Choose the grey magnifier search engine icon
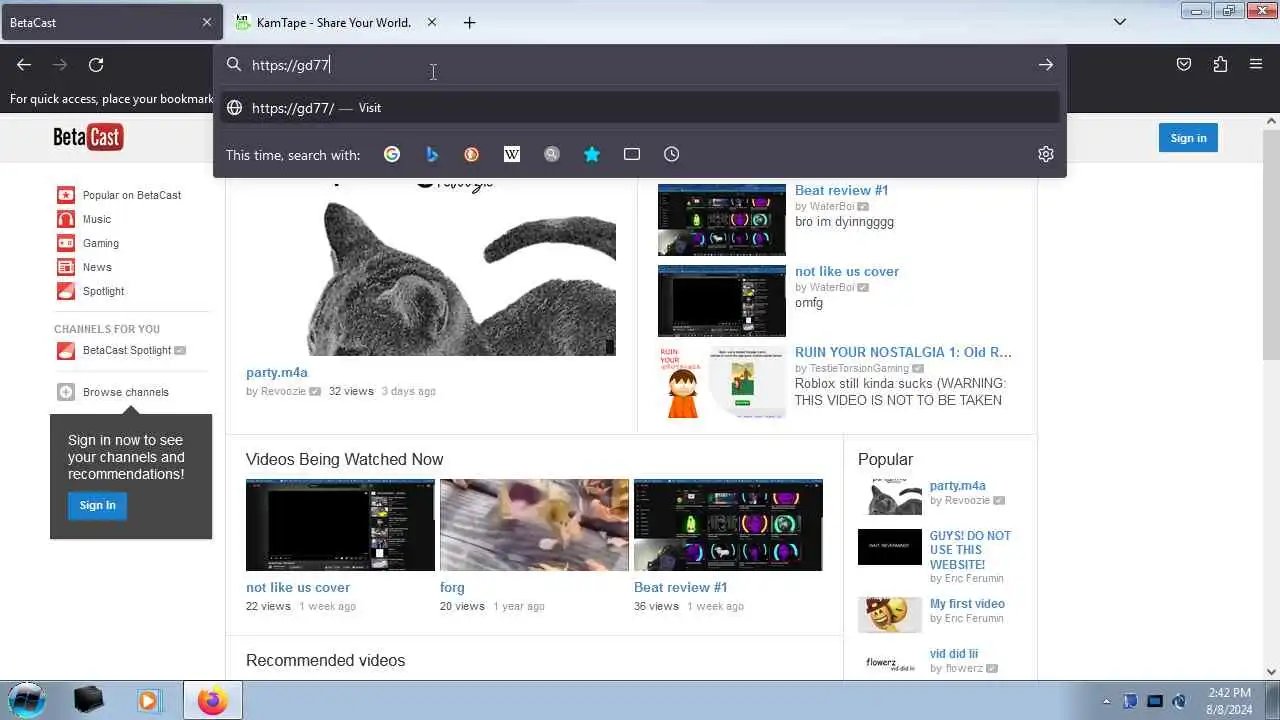 (x=552, y=154)
